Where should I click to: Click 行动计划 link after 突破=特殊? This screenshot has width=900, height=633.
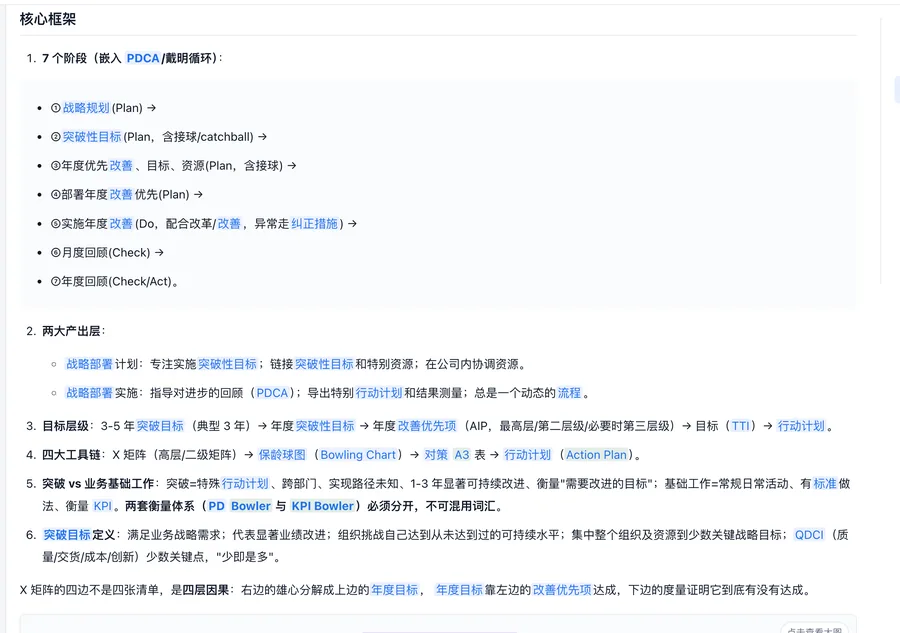click(x=245, y=484)
